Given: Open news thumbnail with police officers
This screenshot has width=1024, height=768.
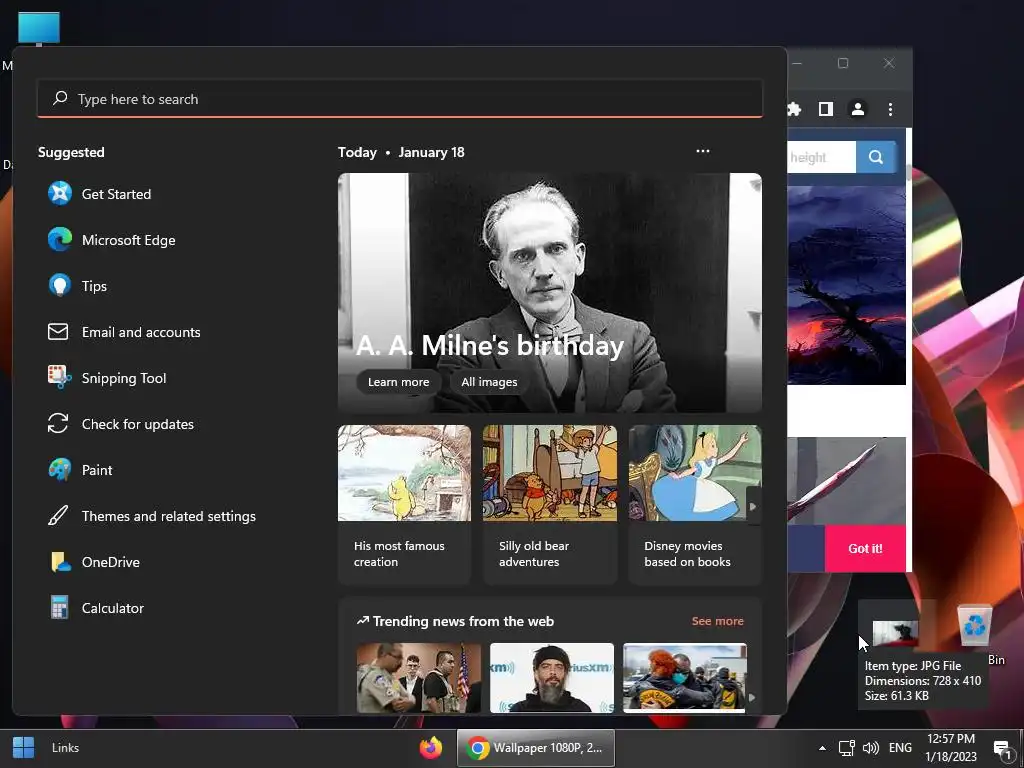Looking at the screenshot, I should click(x=419, y=678).
